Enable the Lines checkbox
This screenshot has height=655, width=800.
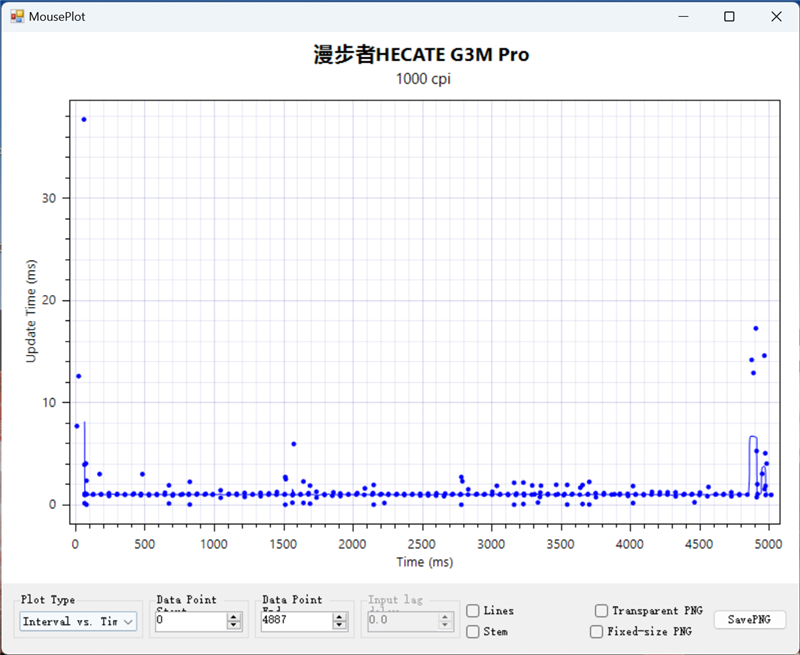coord(473,611)
